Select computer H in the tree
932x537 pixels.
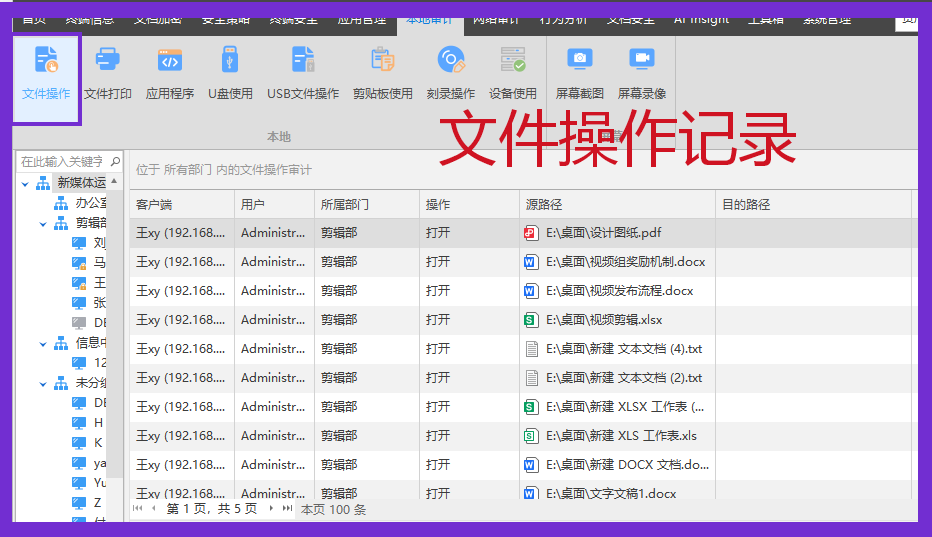click(88, 422)
